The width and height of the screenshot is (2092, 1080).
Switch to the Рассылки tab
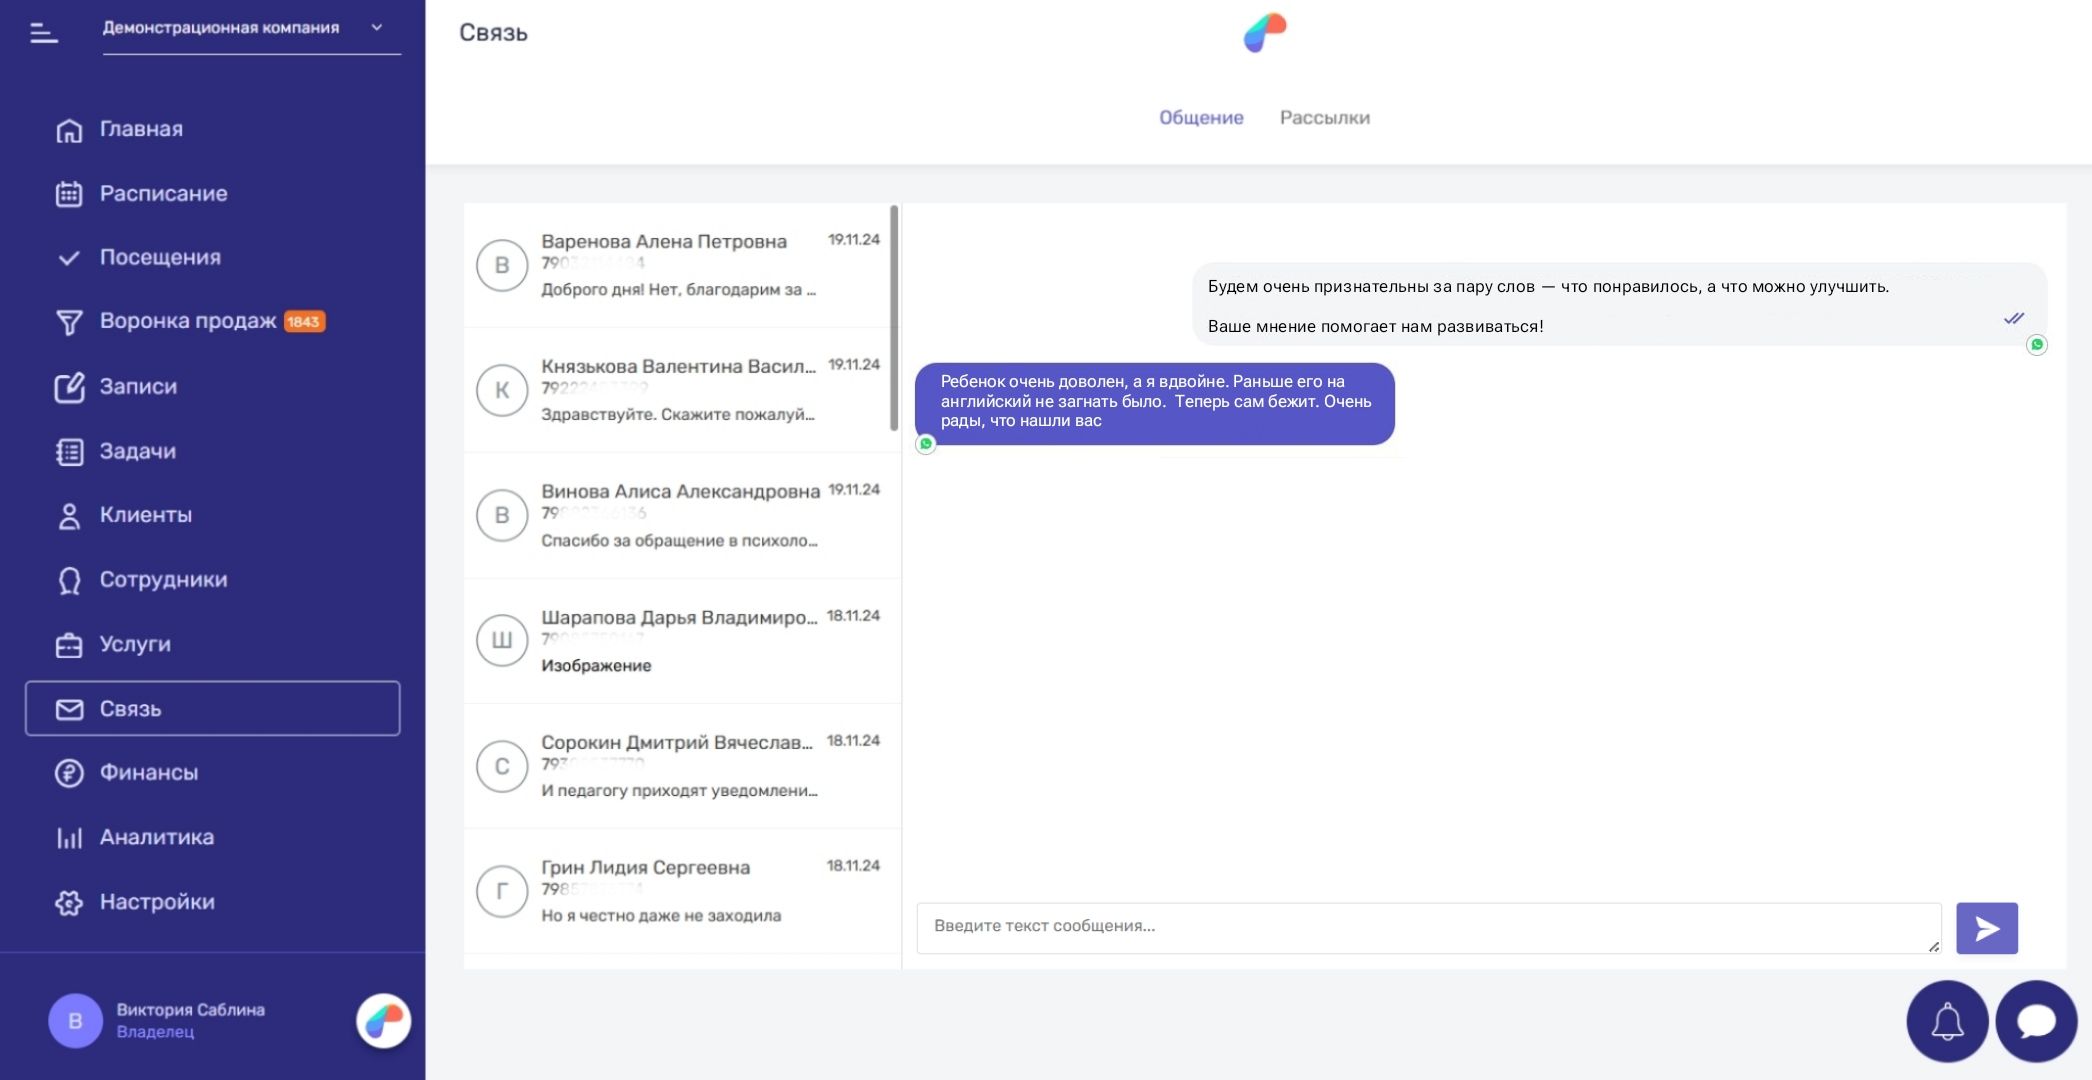coord(1324,118)
